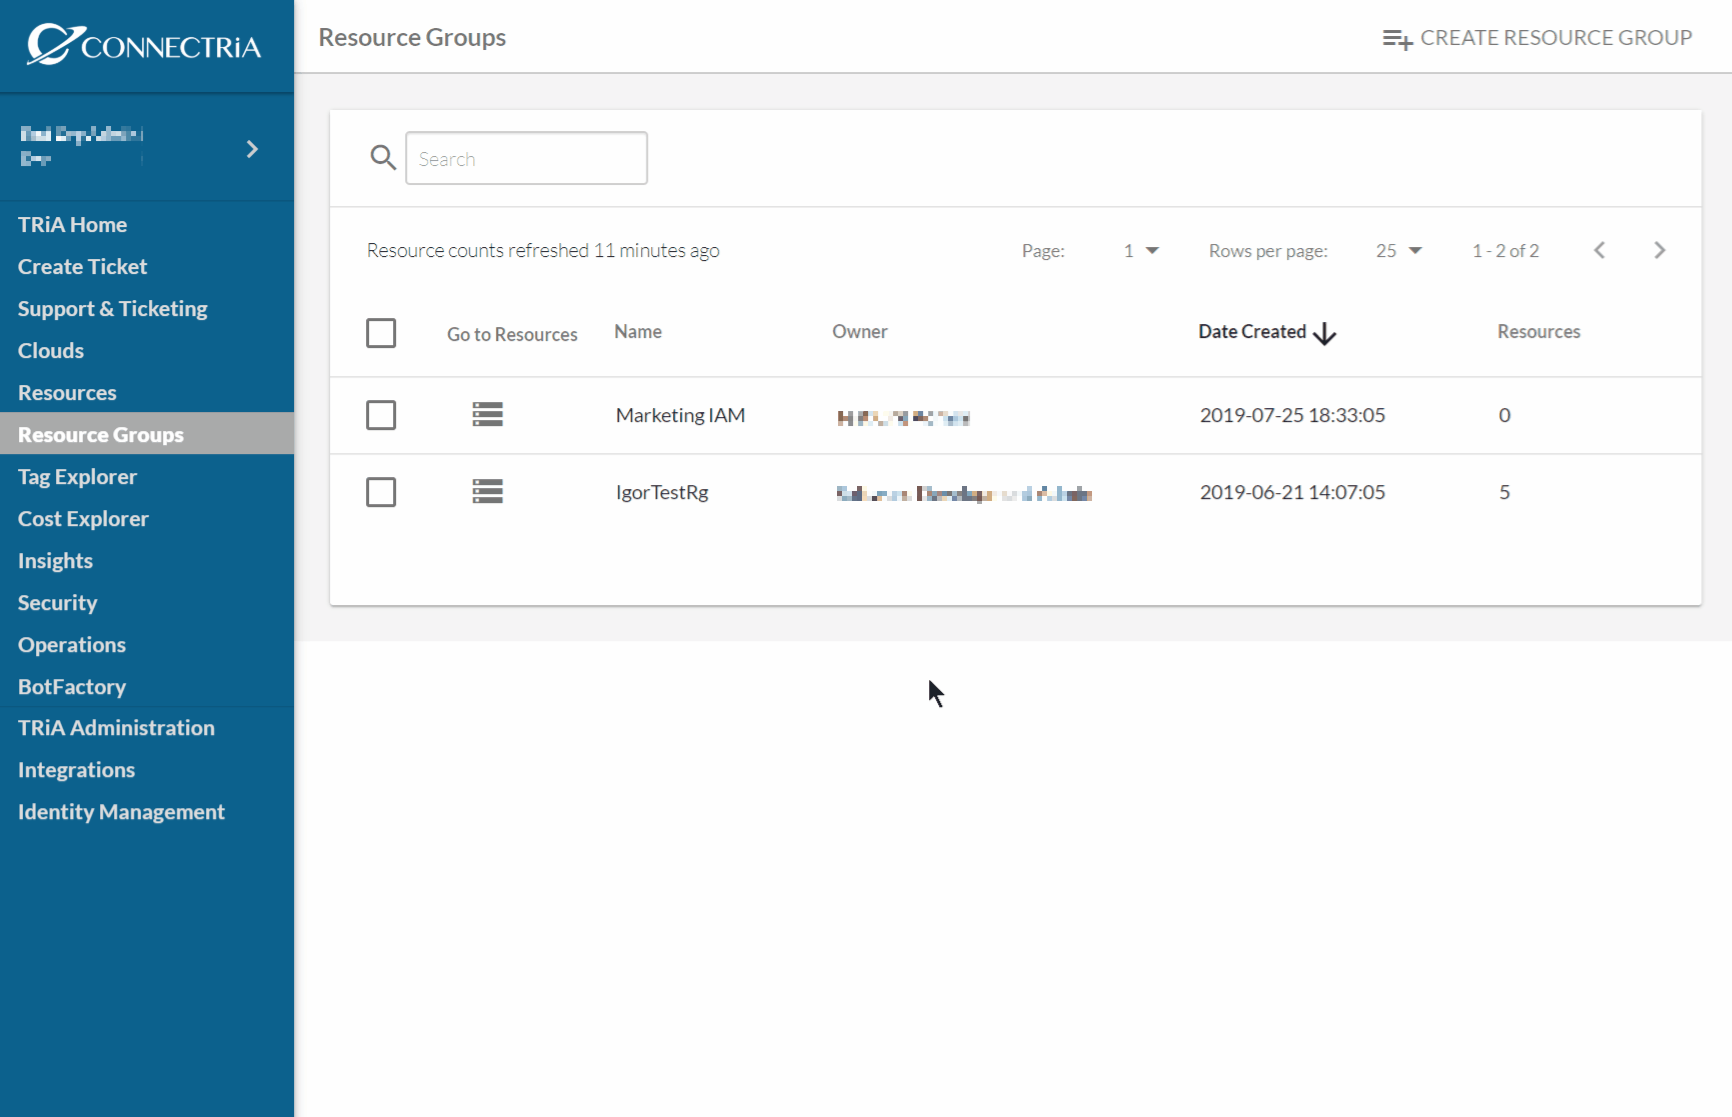Viewport: 1732px width, 1117px height.
Task: Click the IgorTestRg name
Action: (x=662, y=492)
